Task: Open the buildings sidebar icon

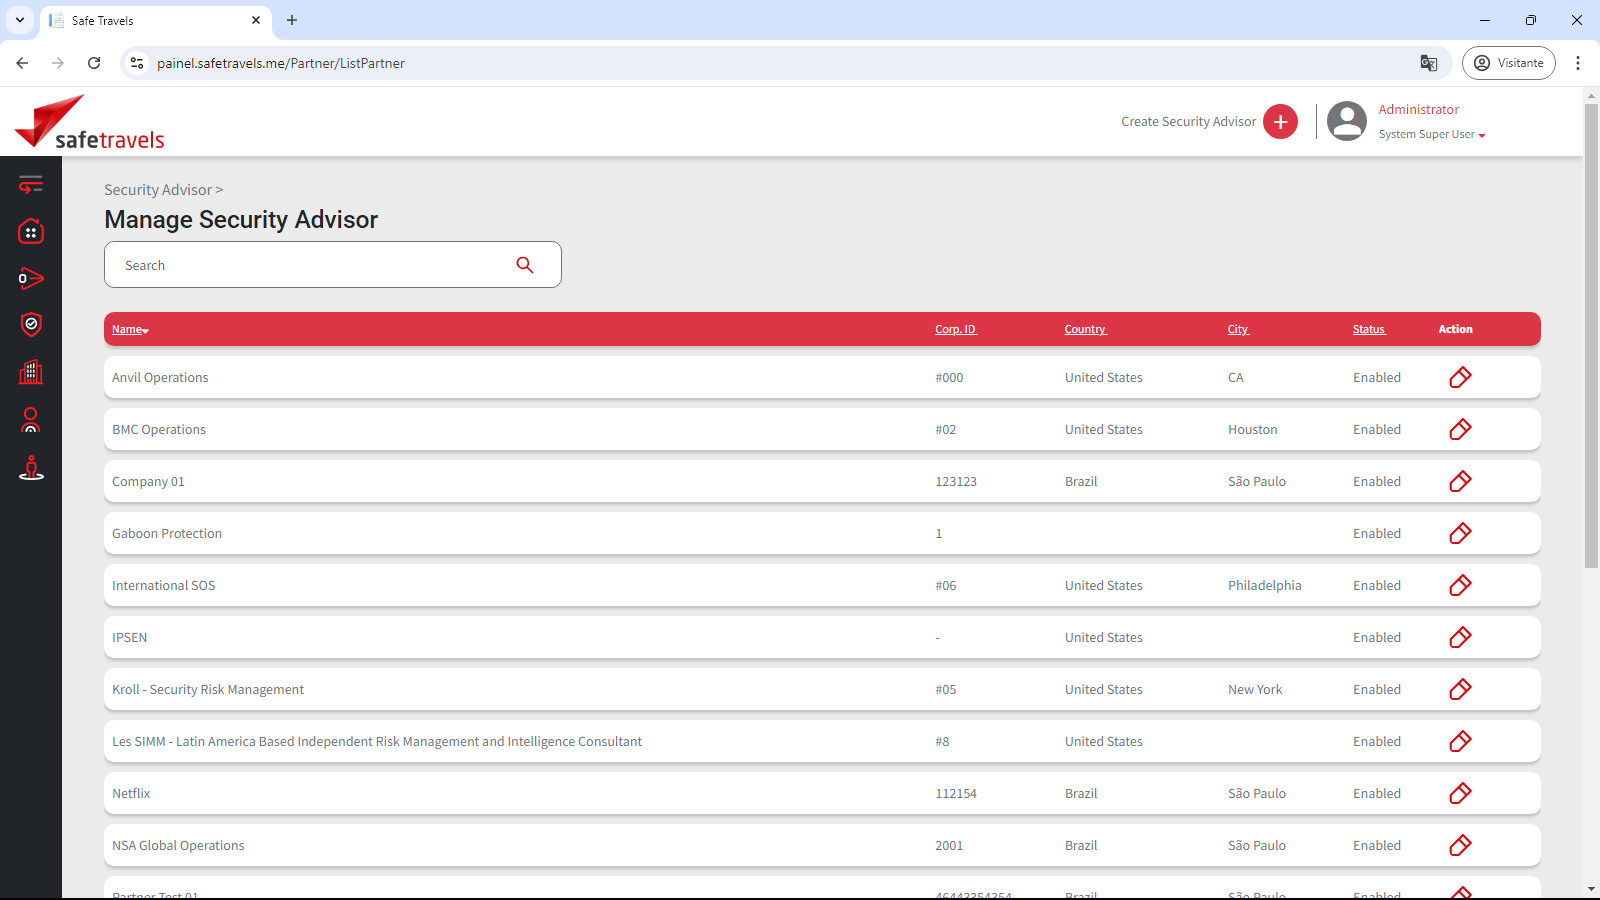Action: coord(31,372)
